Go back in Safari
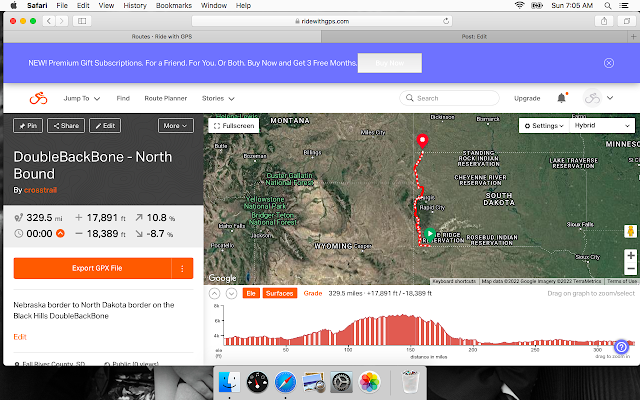 [x=49, y=21]
